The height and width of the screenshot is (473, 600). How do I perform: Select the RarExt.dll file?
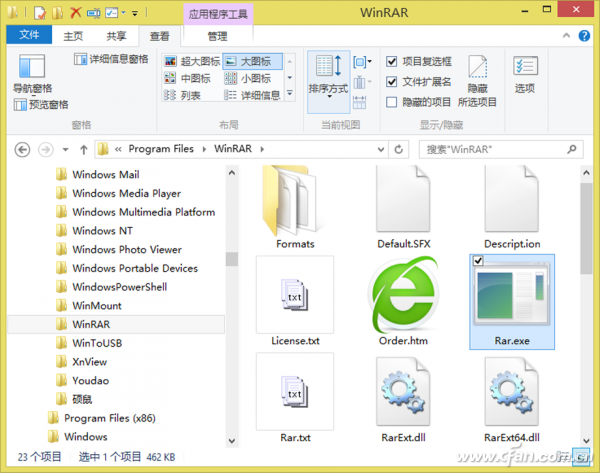(x=403, y=398)
